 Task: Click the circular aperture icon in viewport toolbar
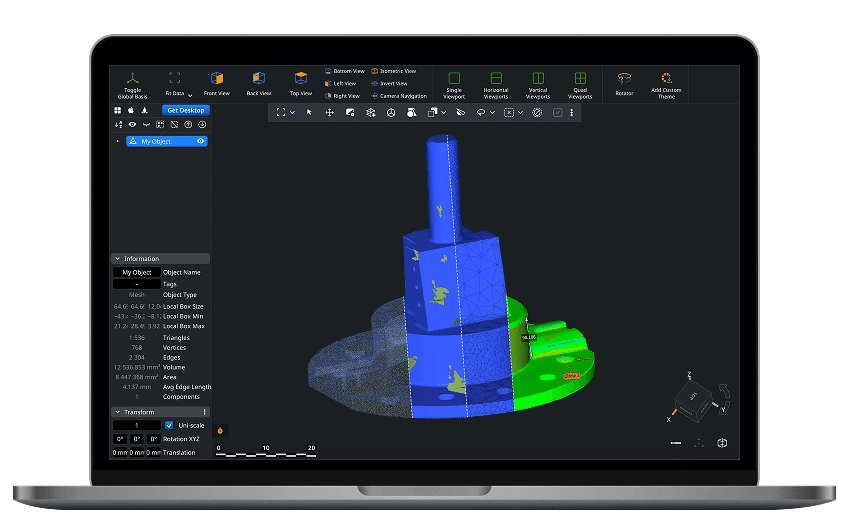(x=537, y=112)
